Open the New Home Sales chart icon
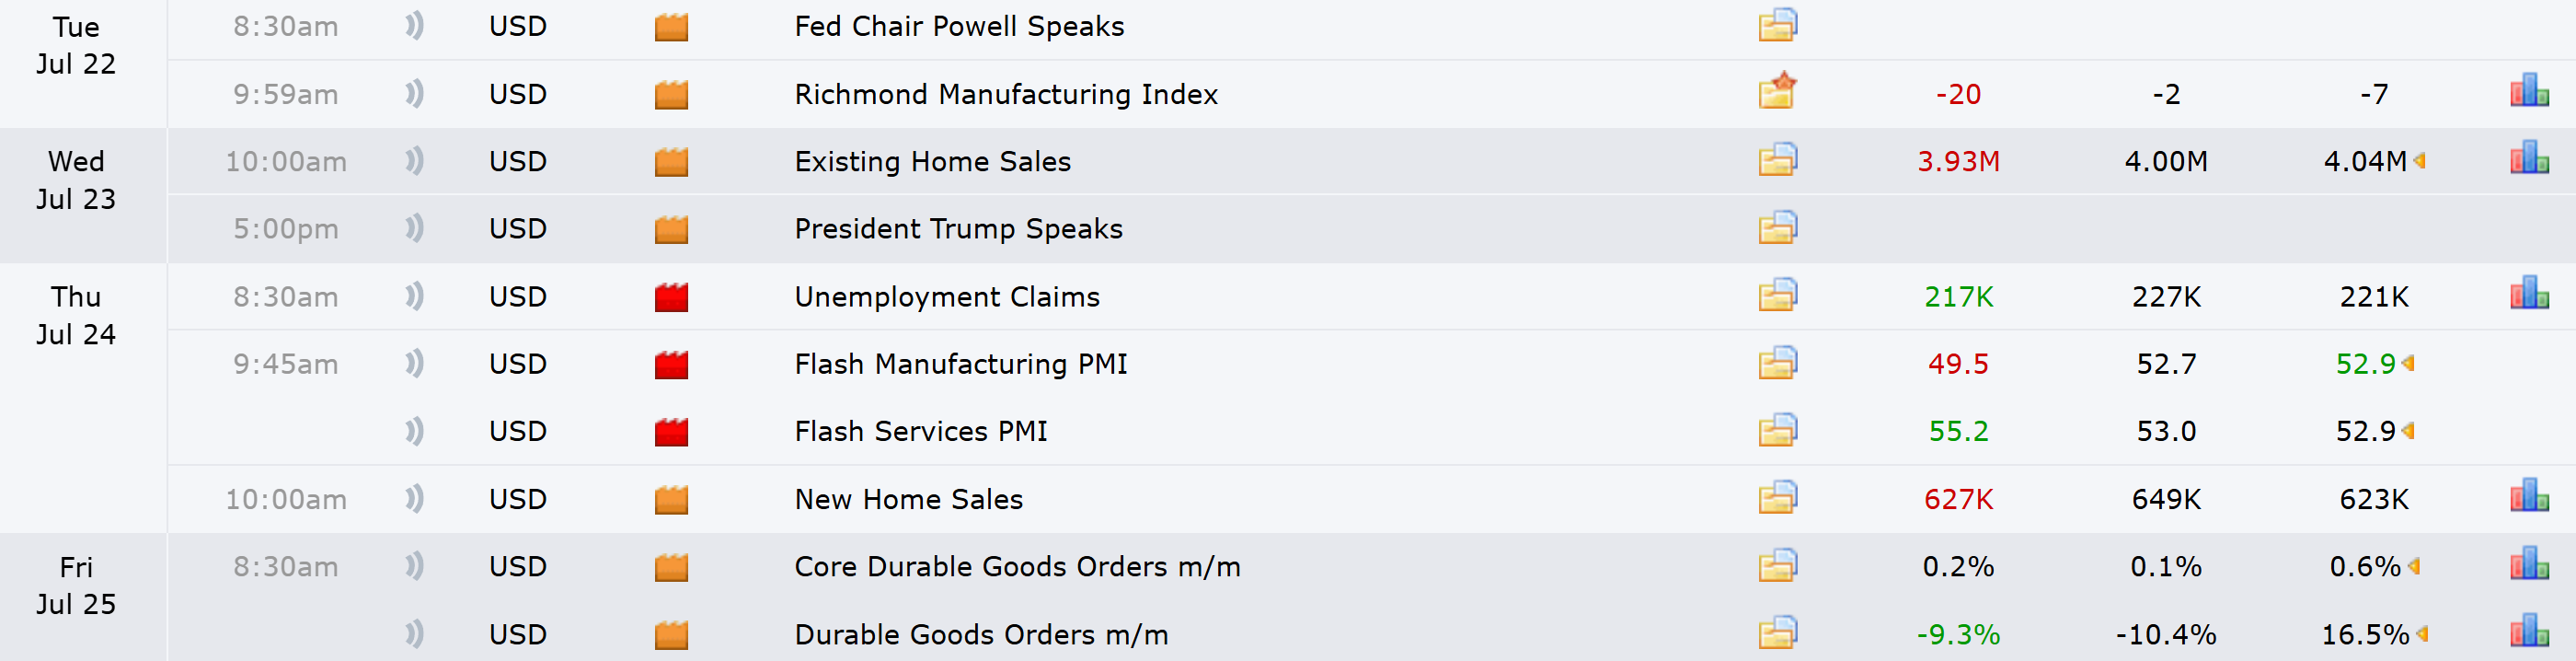This screenshot has height=661, width=2576. (2528, 497)
